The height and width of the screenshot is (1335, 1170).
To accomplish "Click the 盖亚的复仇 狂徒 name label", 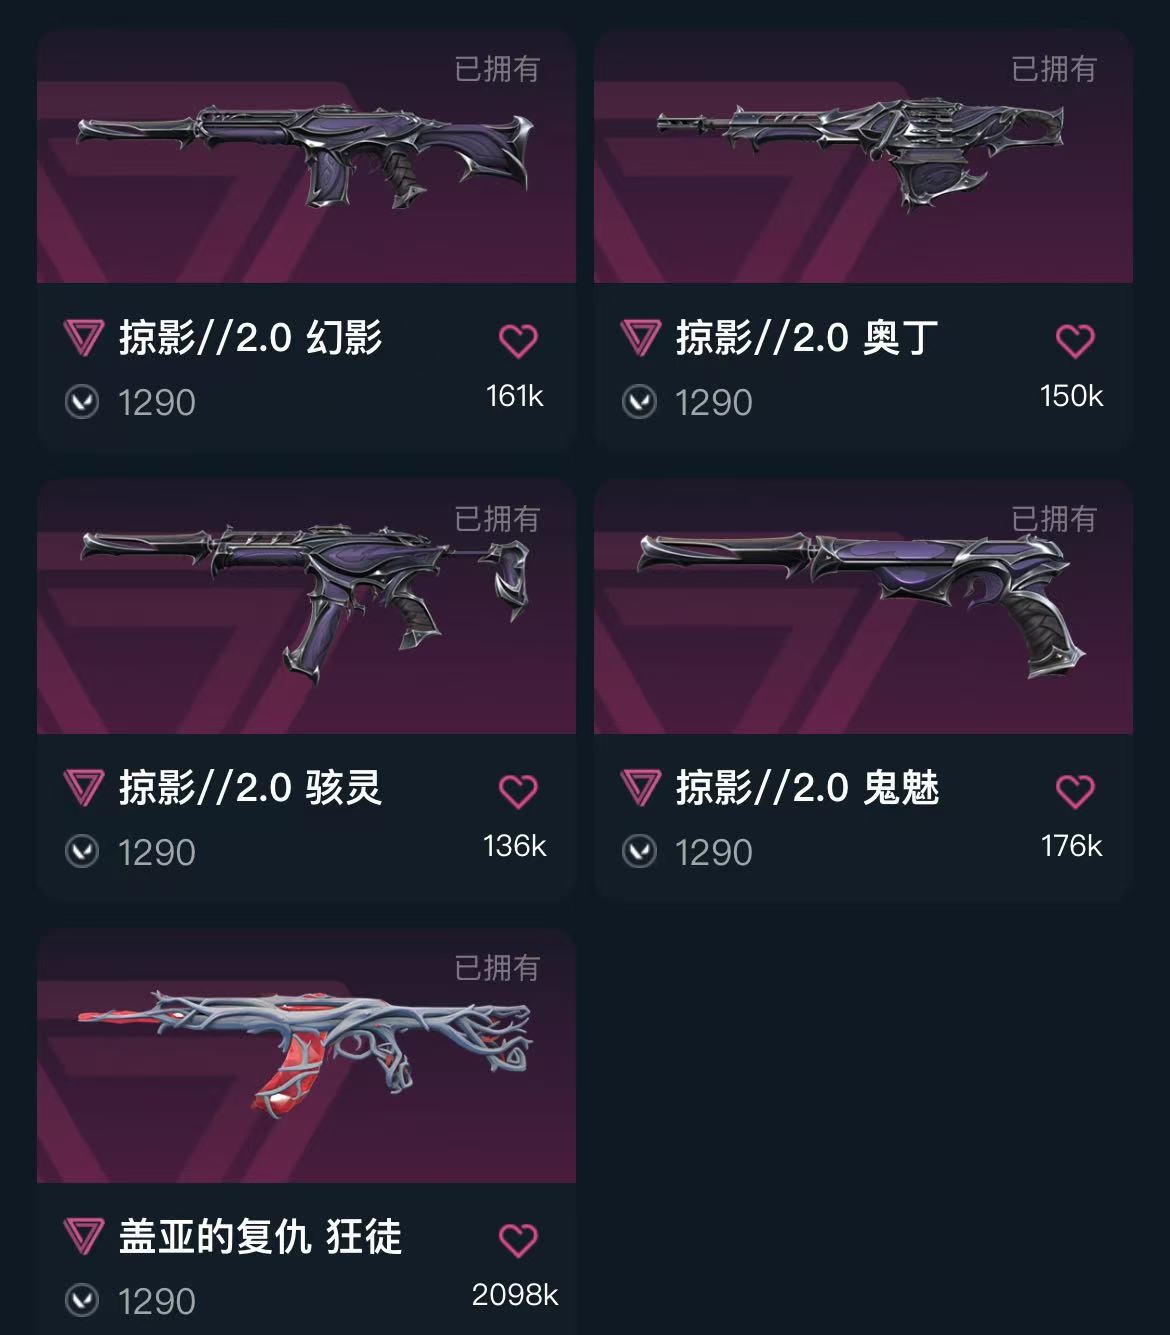I will (260, 1237).
